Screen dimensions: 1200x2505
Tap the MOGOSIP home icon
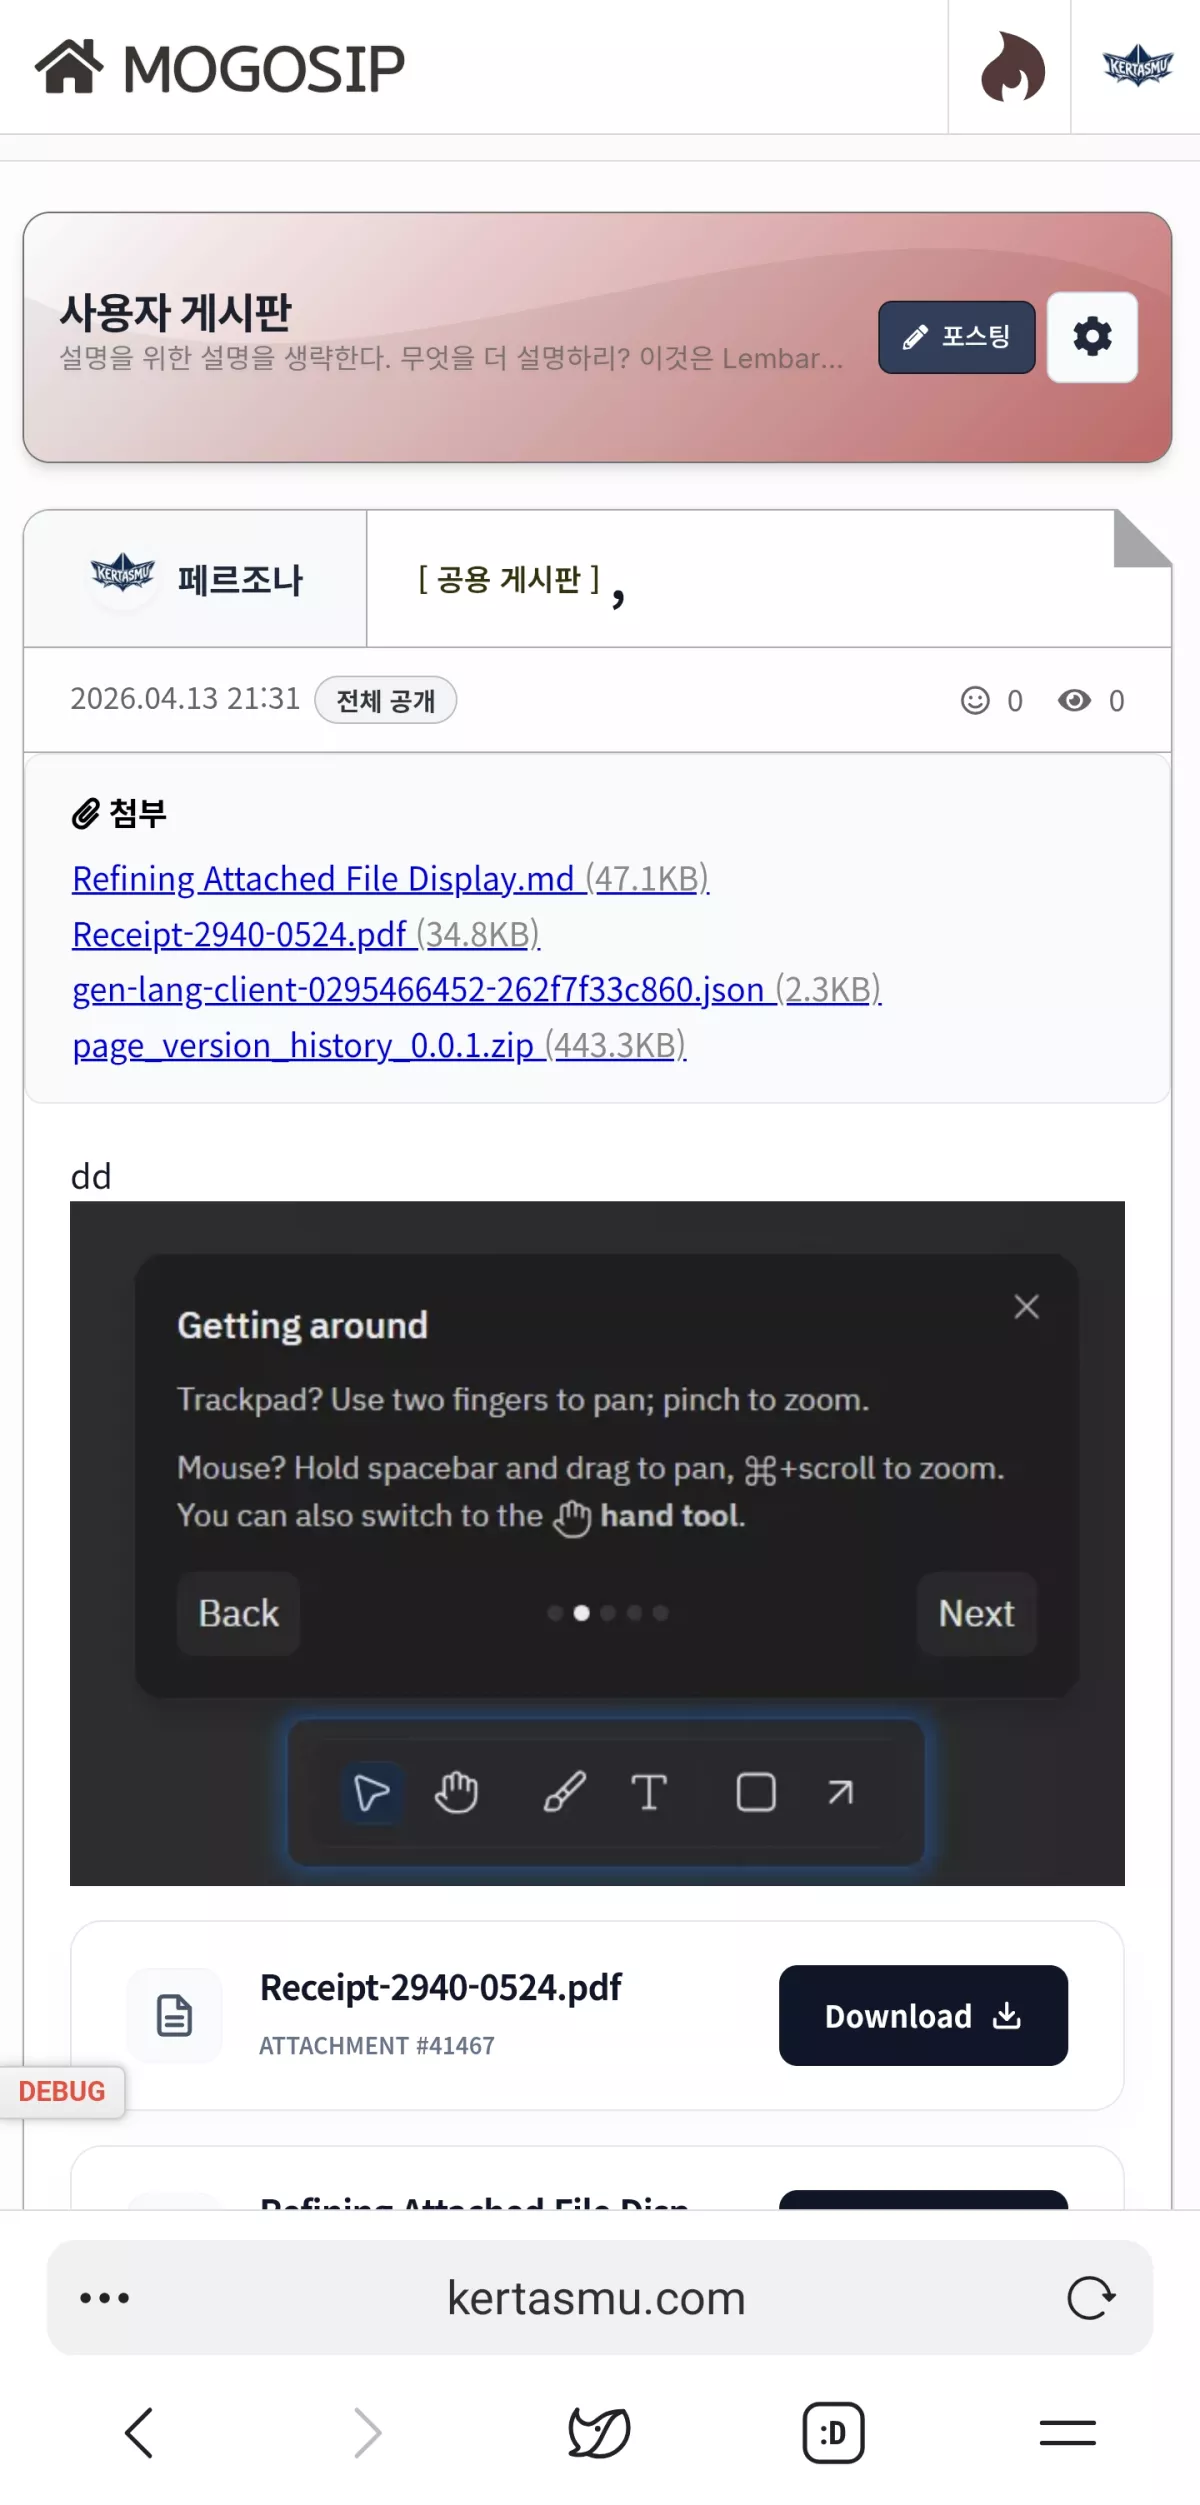pos(68,67)
